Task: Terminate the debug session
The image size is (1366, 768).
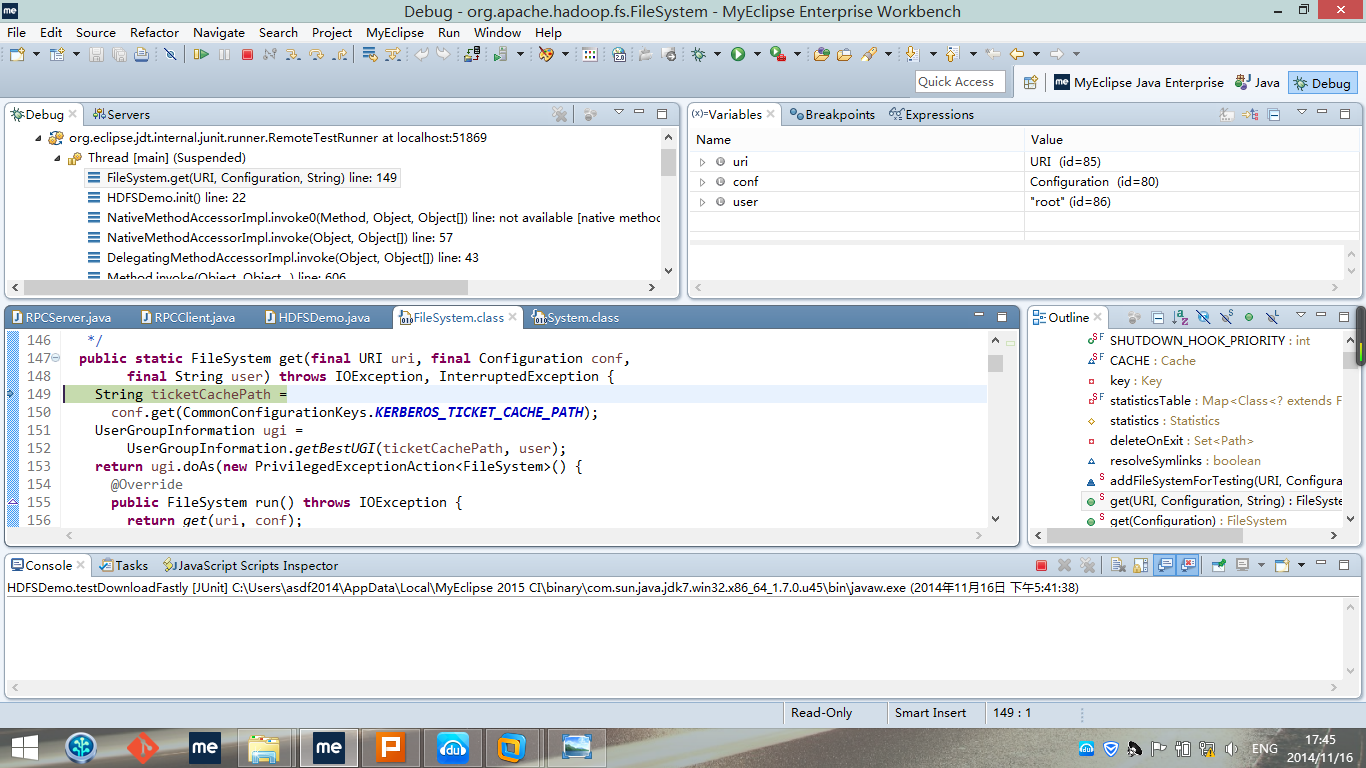Action: (247, 55)
